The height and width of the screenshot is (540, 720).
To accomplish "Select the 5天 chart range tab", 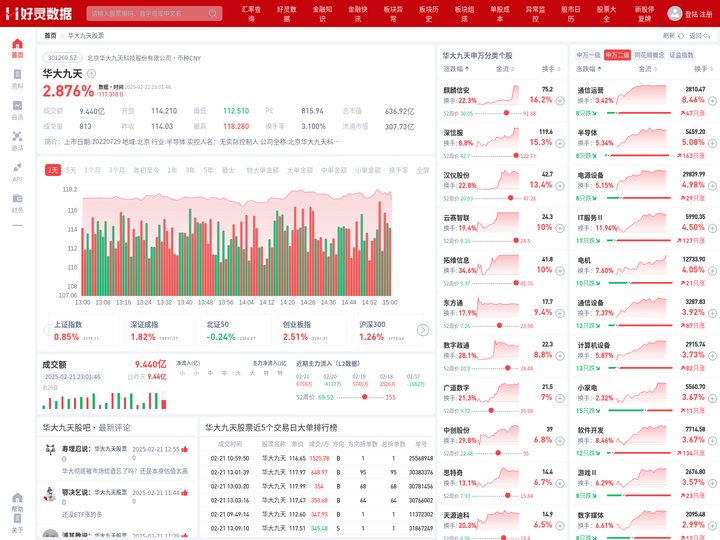I will (71, 170).
